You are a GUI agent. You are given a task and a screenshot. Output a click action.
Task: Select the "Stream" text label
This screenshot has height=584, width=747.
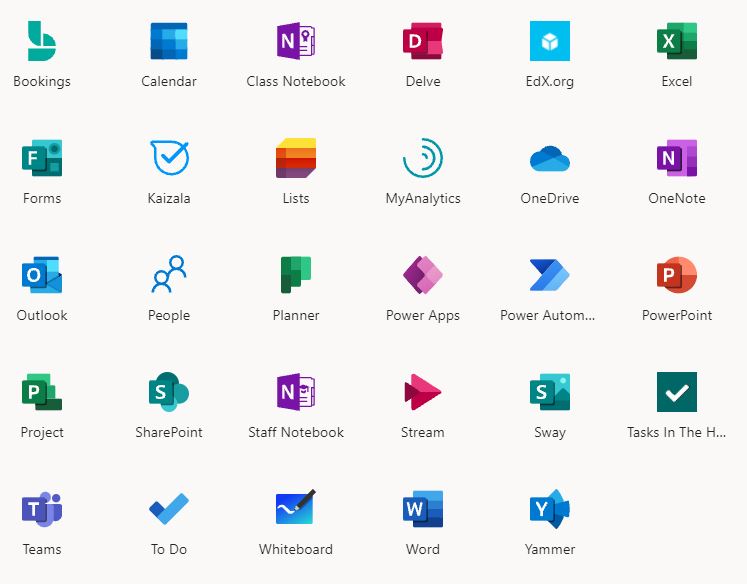pyautogui.click(x=423, y=433)
